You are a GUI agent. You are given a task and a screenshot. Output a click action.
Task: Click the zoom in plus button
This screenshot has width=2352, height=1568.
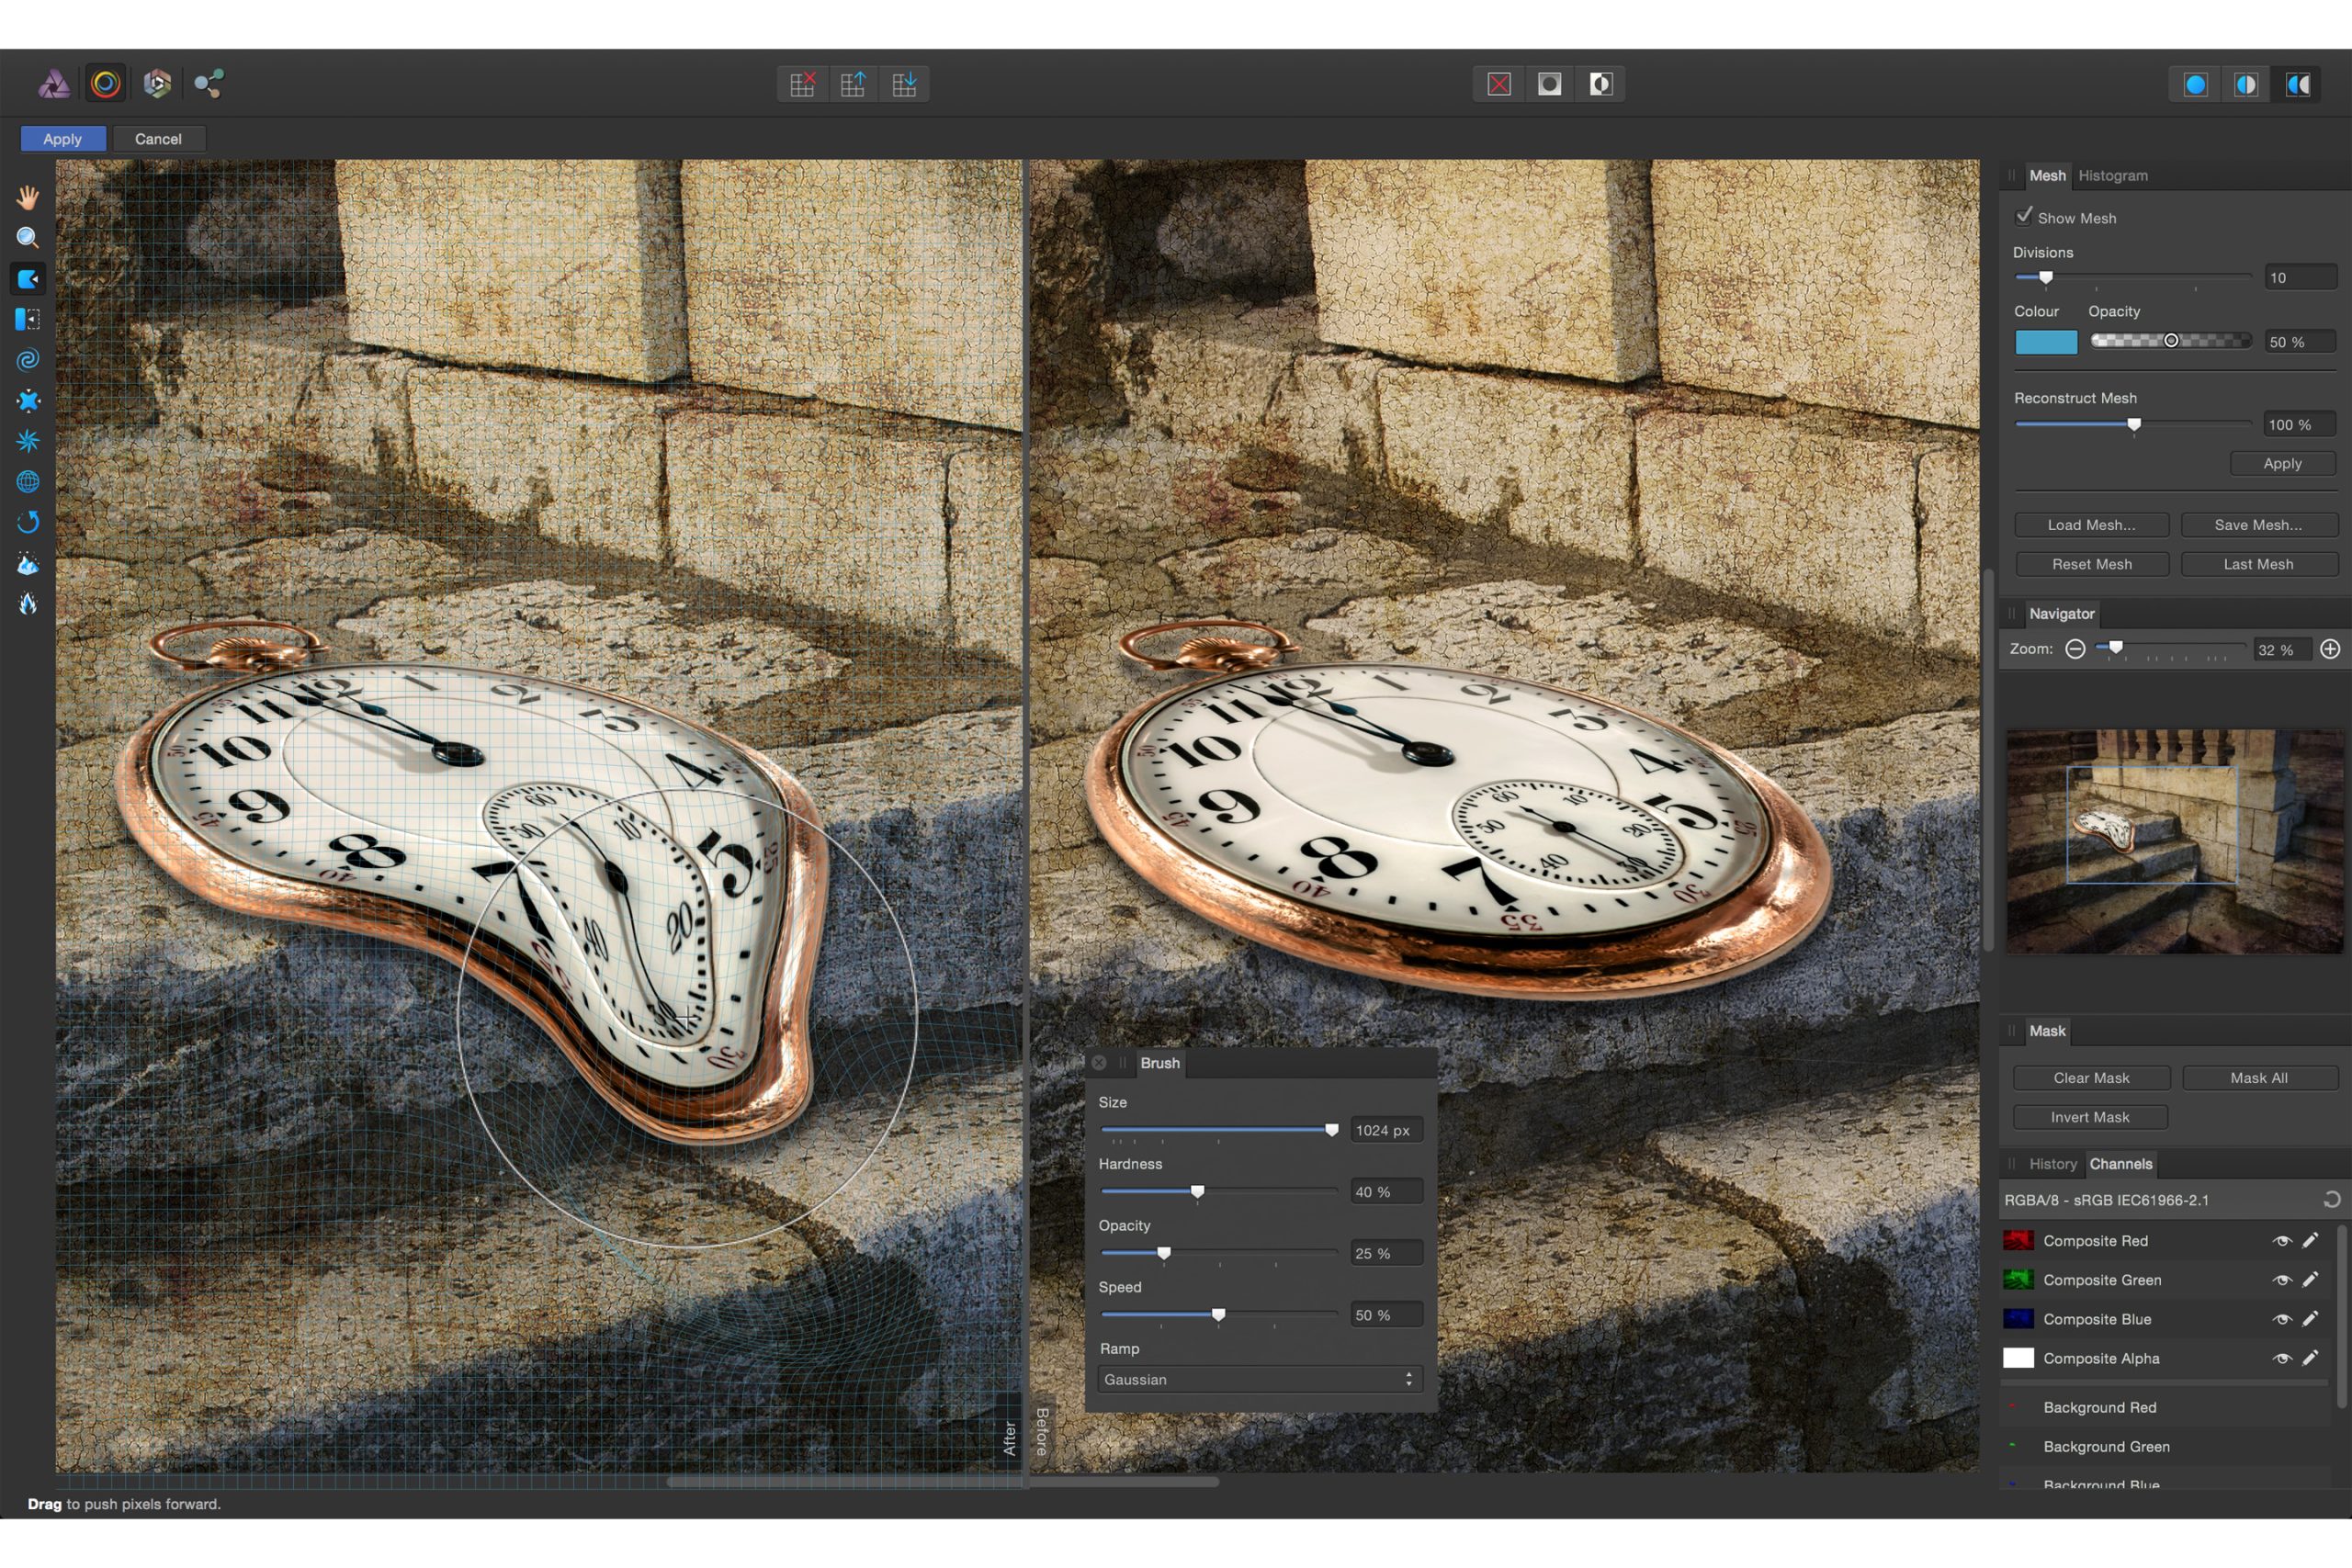point(2329,649)
